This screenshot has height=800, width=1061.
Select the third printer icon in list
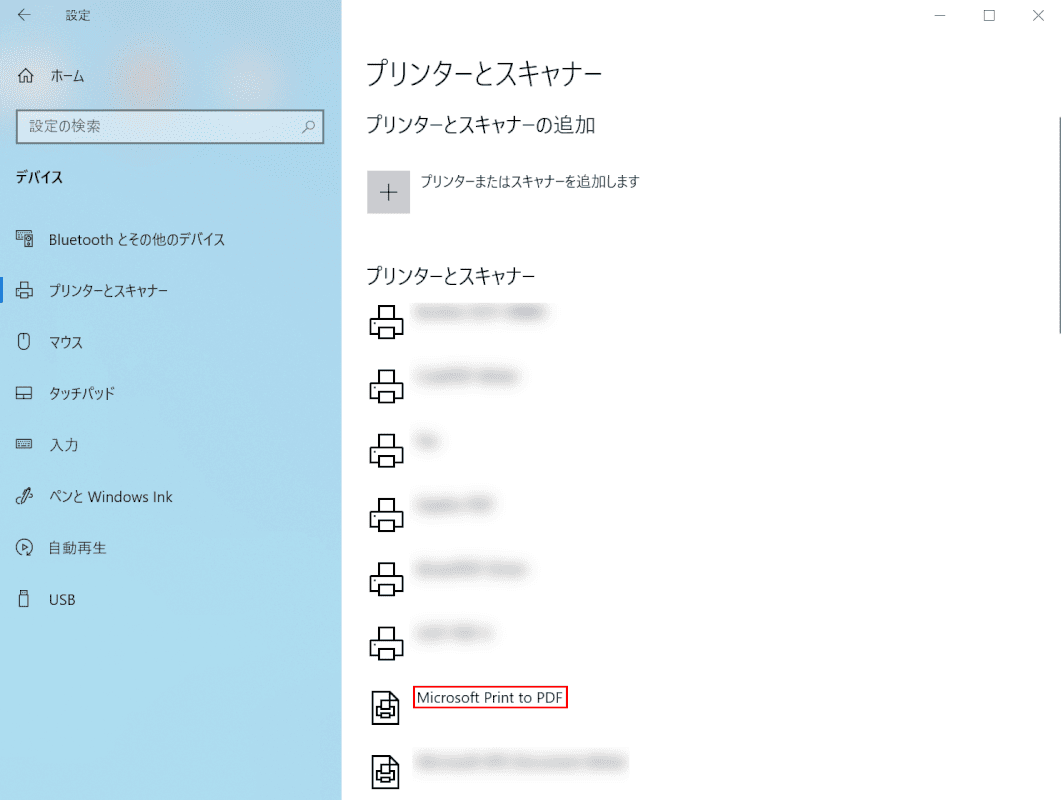pos(386,450)
